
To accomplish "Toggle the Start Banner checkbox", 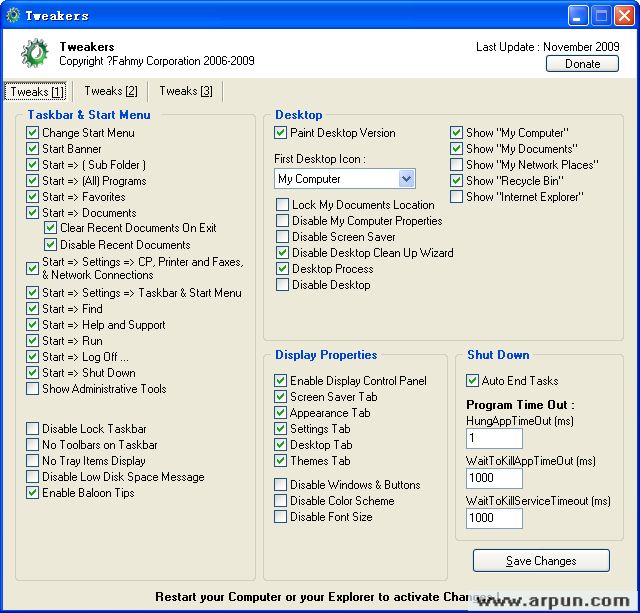I will (32, 149).
